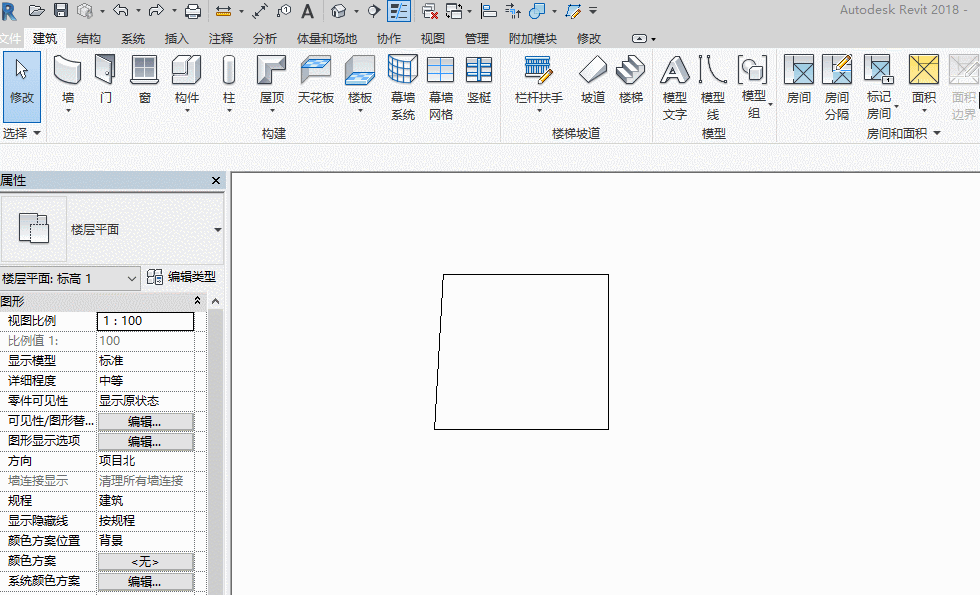The height and width of the screenshot is (595, 980).
Task: Collapse the 图形 properties section
Action: (x=198, y=301)
